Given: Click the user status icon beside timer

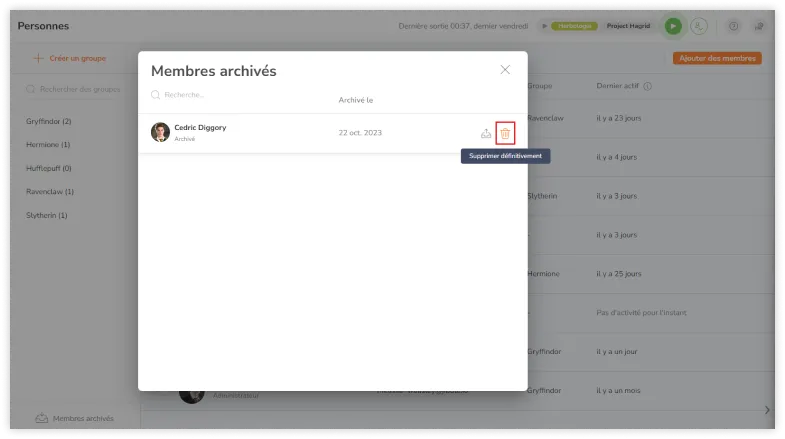Looking at the screenshot, I should (698, 27).
